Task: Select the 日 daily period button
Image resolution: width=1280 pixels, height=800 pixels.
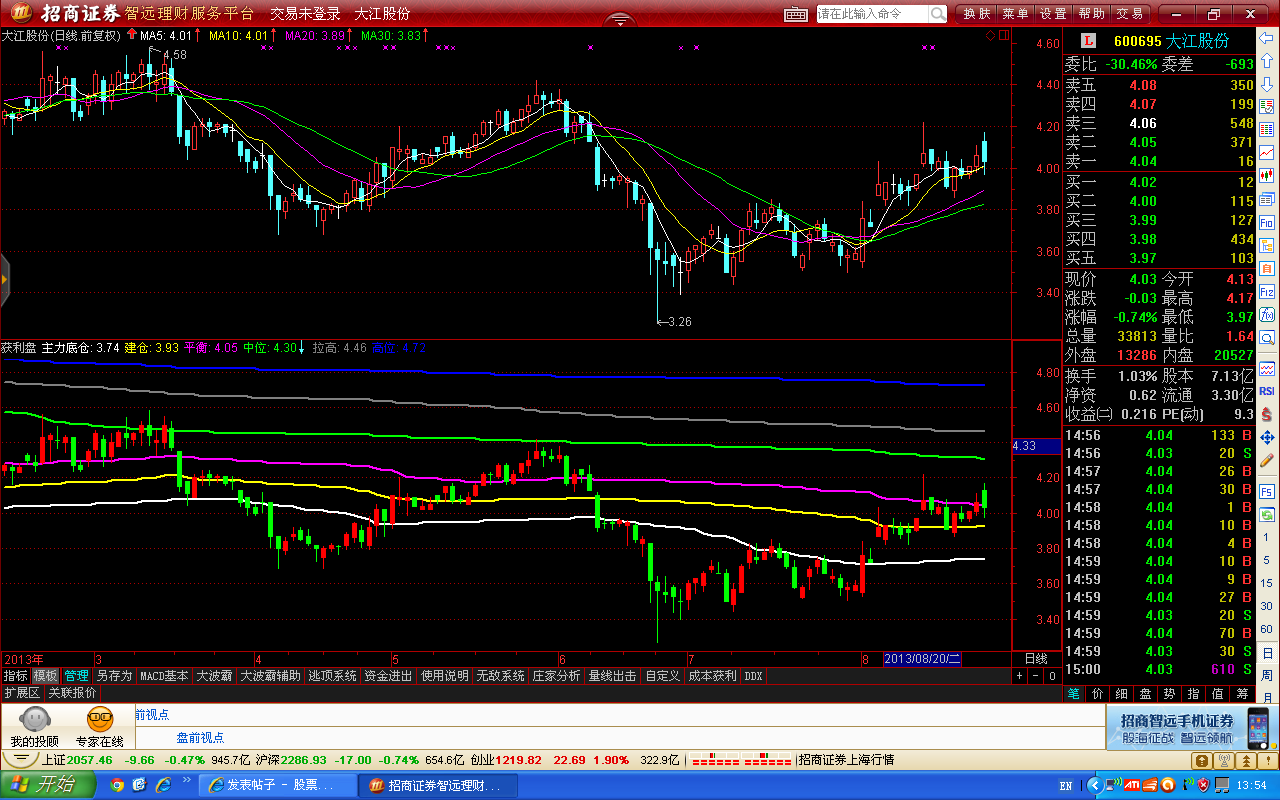Action: pos(1266,654)
